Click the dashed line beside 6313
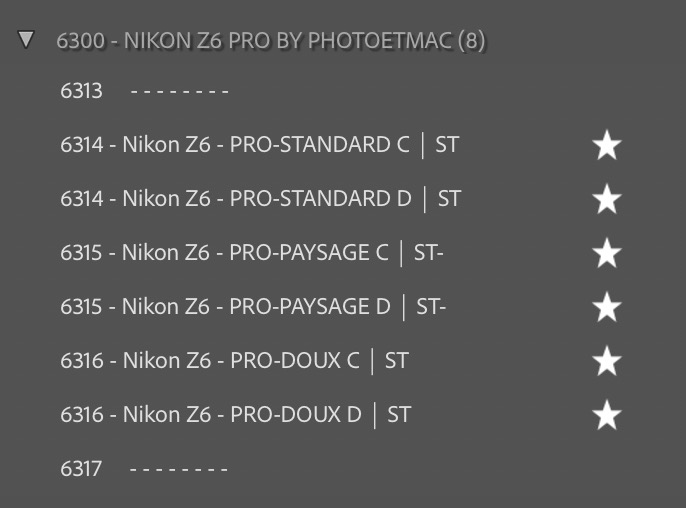The image size is (686, 508). [180, 92]
